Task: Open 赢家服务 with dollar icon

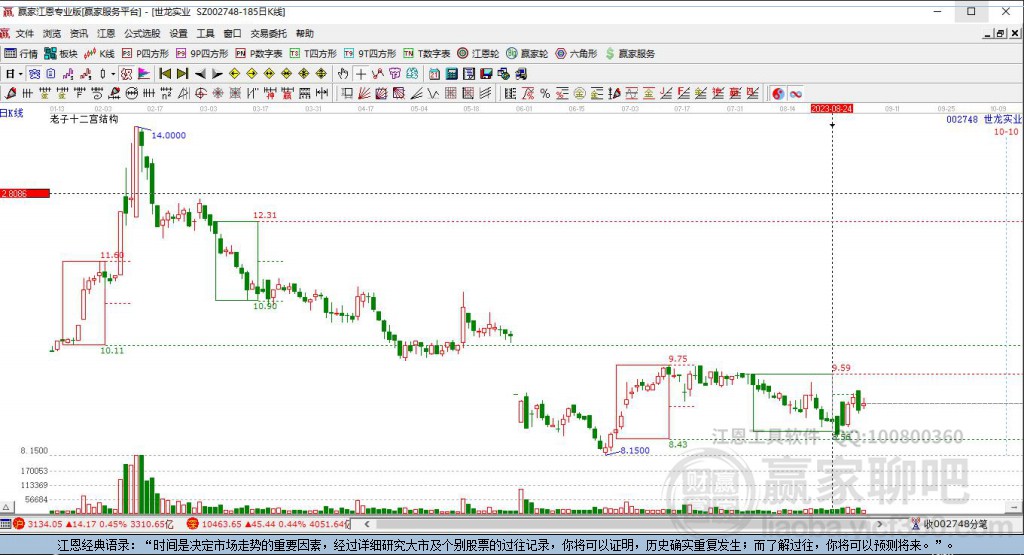Action: (x=630, y=54)
